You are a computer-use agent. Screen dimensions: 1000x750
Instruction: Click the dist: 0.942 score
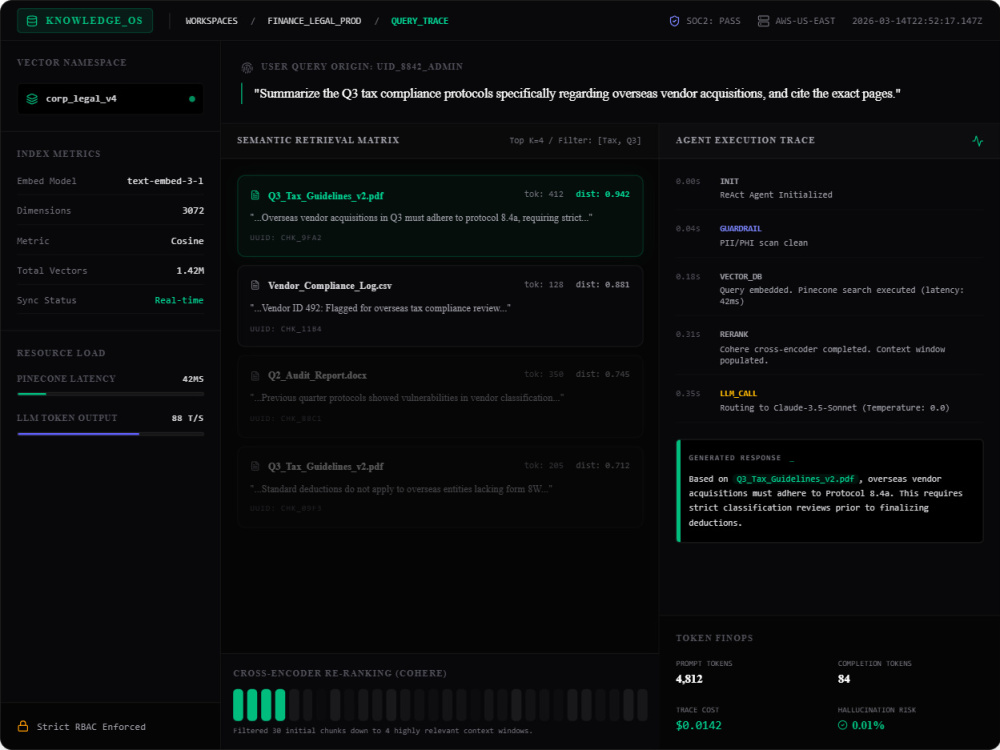click(x=603, y=195)
